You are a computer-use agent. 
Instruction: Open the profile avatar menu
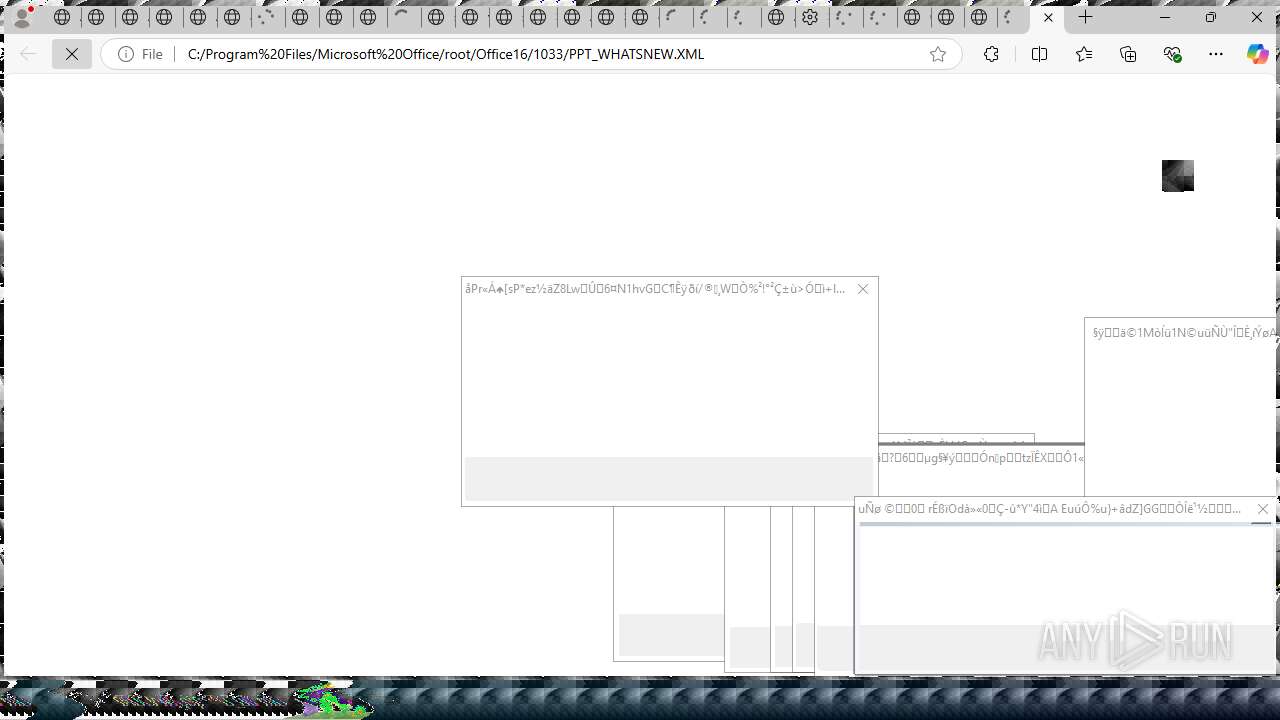(22, 17)
